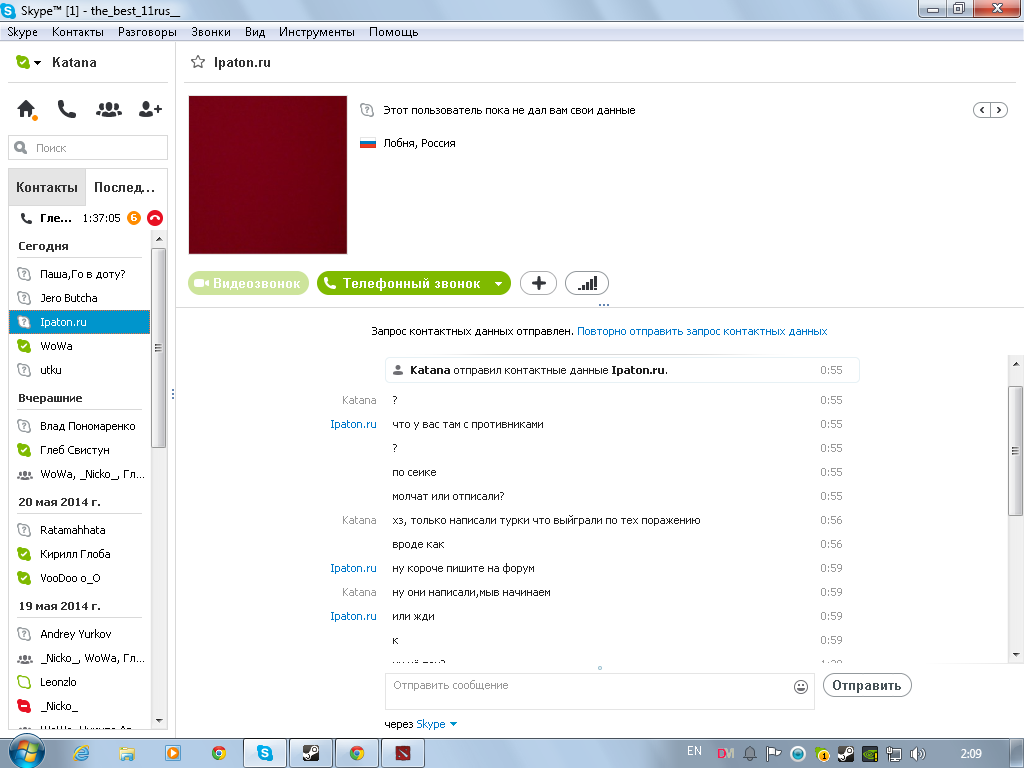Click the EN language indicator

tap(694, 751)
